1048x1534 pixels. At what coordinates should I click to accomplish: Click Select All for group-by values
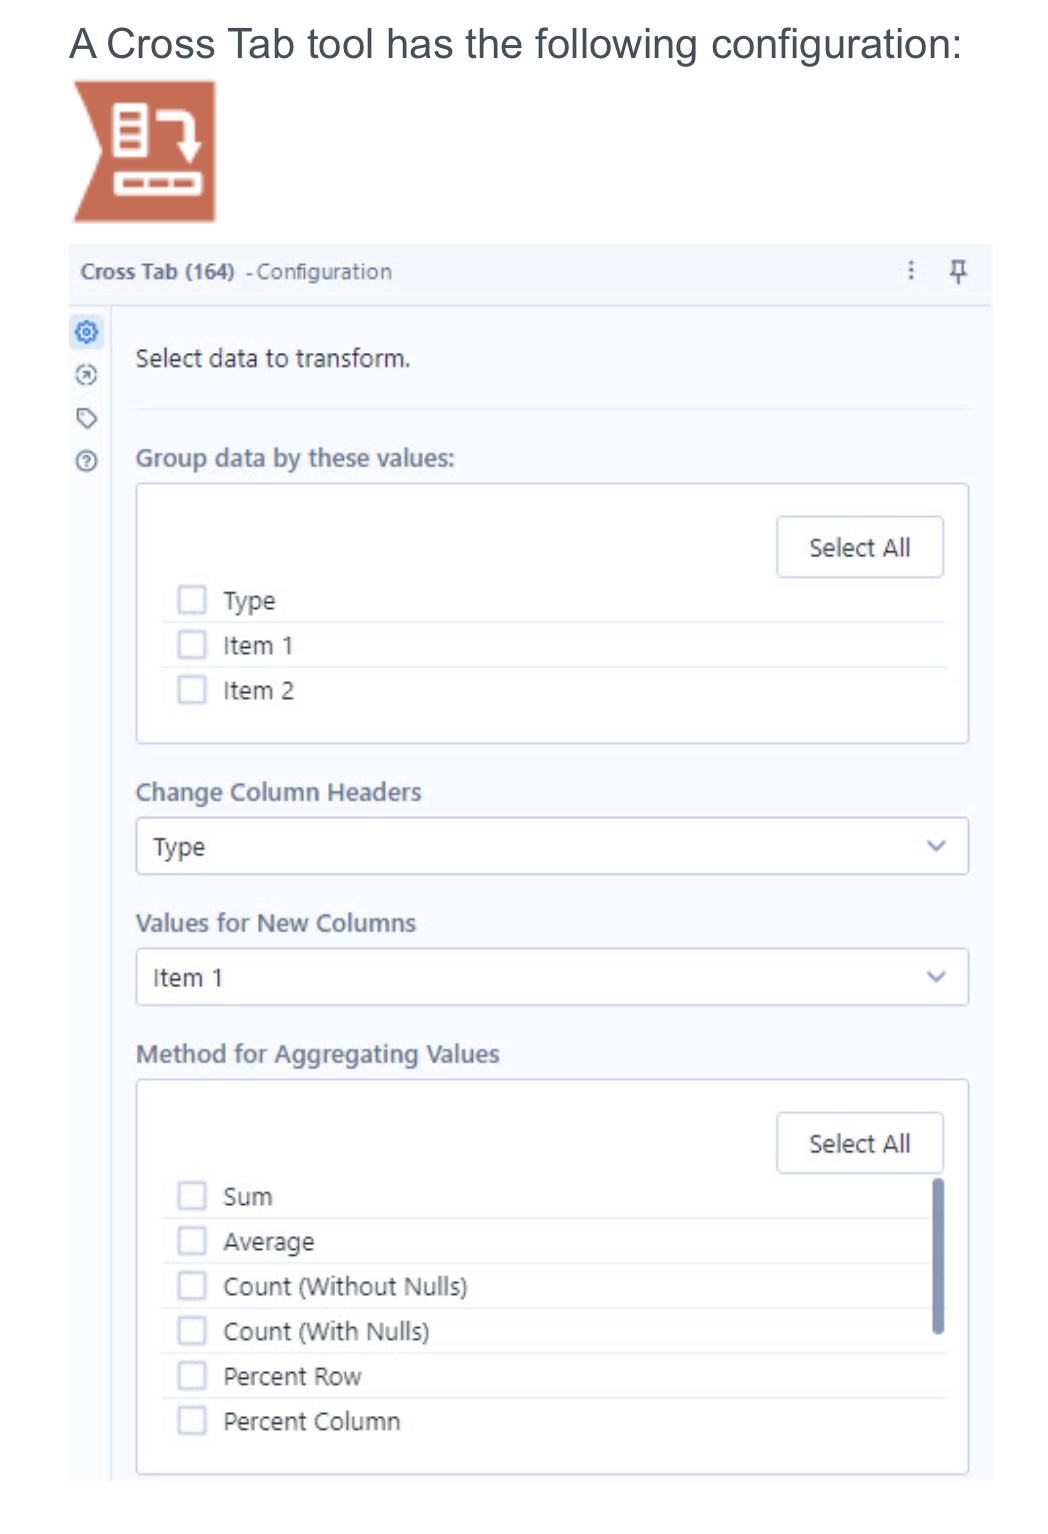(859, 547)
